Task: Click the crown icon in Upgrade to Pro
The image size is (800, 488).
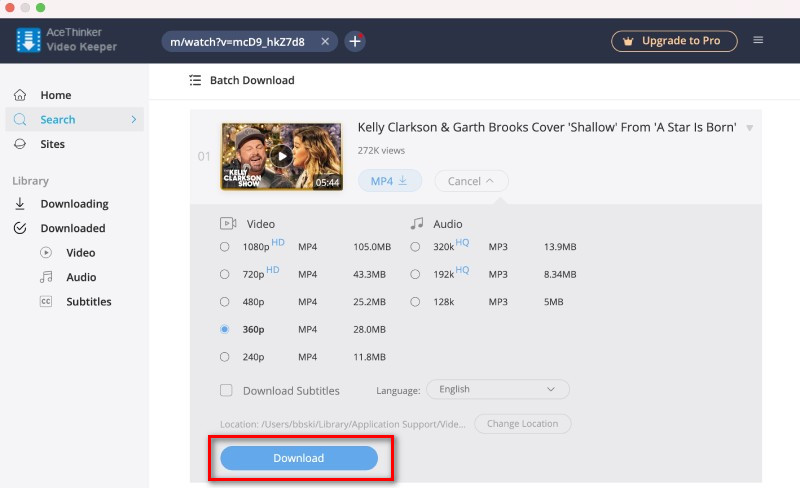Action: tap(628, 41)
